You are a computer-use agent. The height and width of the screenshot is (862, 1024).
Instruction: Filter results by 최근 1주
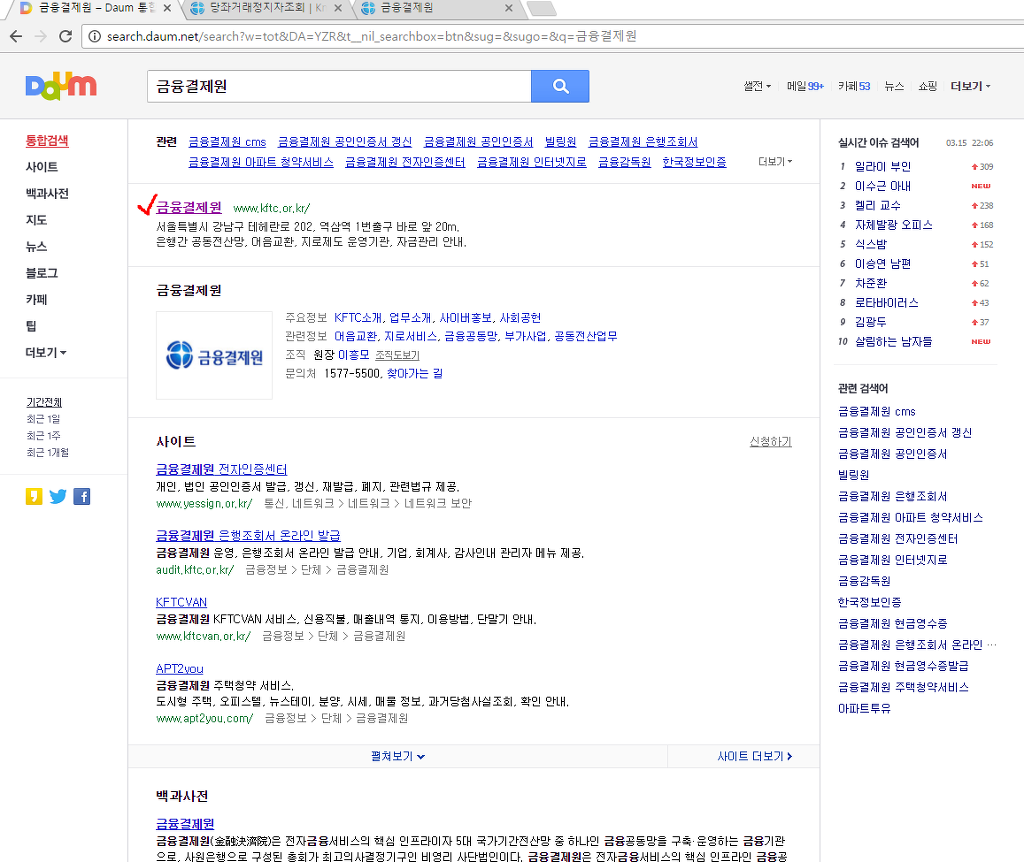pyautogui.click(x=43, y=436)
